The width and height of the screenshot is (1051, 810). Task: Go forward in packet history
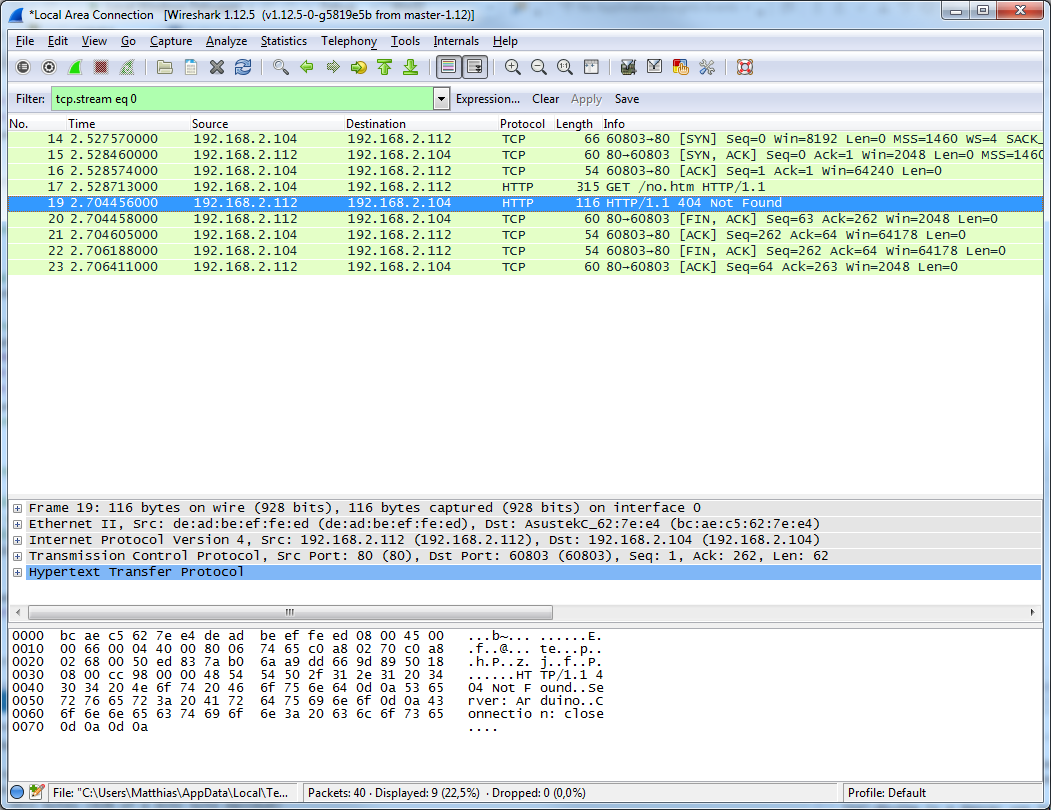(x=332, y=67)
